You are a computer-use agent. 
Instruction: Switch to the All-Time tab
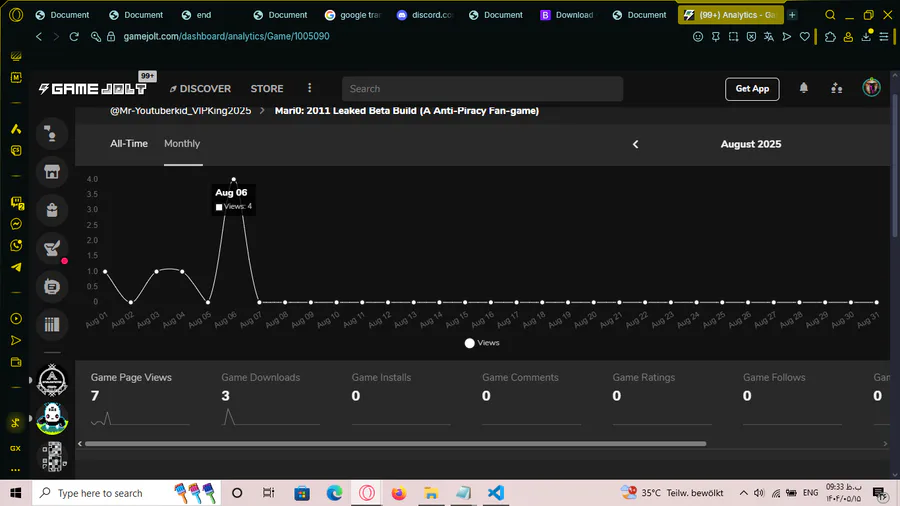click(129, 144)
